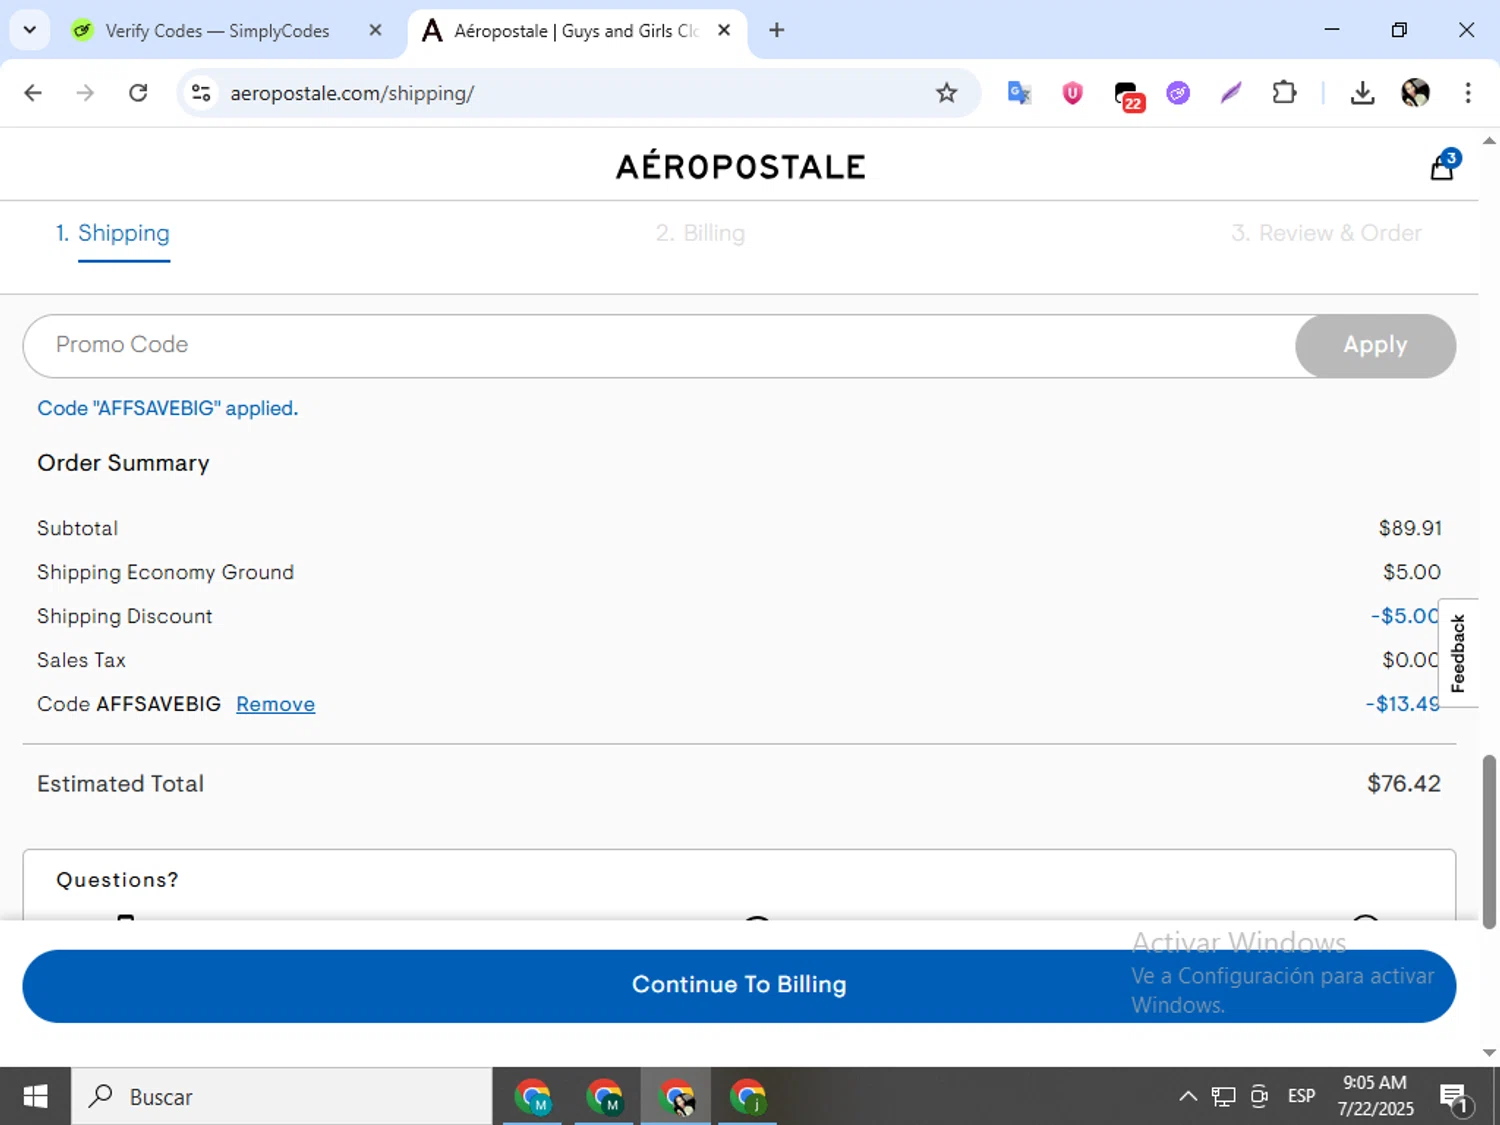Click the Questions? heading
This screenshot has height=1125, width=1500.
[x=117, y=880]
